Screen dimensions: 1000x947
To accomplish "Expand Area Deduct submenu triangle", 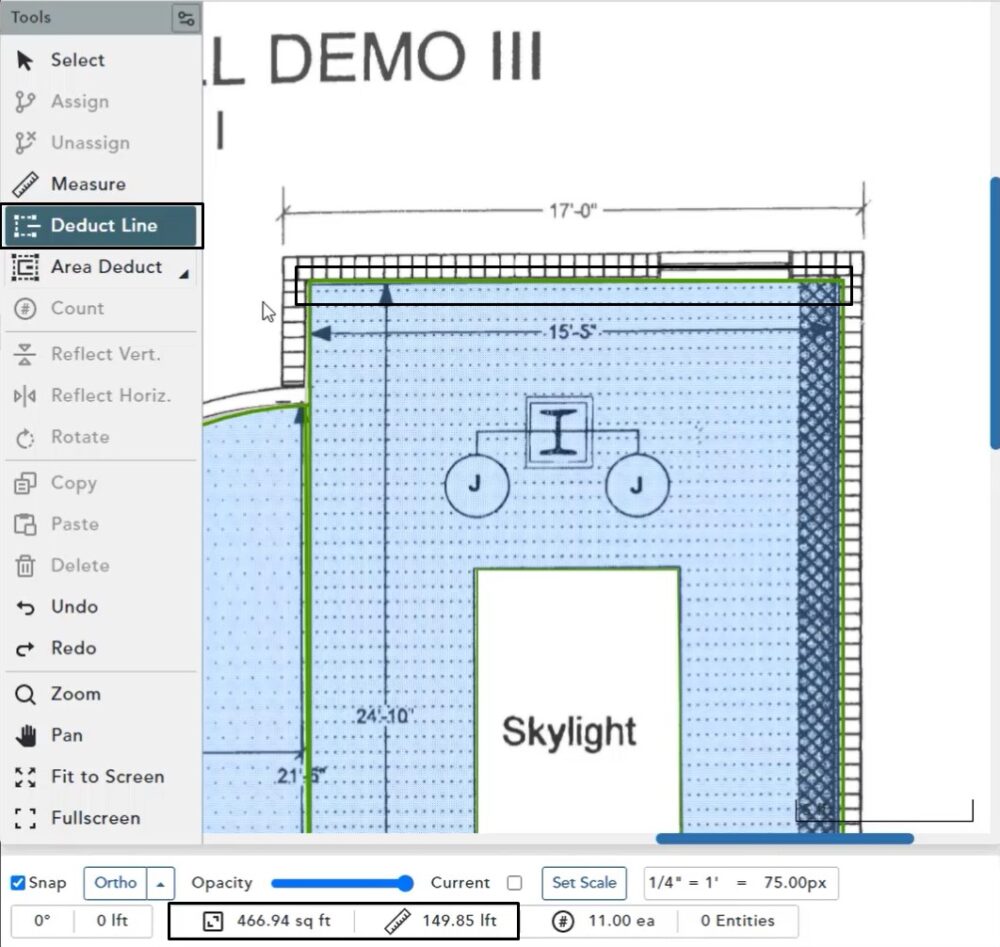I will coord(185,271).
